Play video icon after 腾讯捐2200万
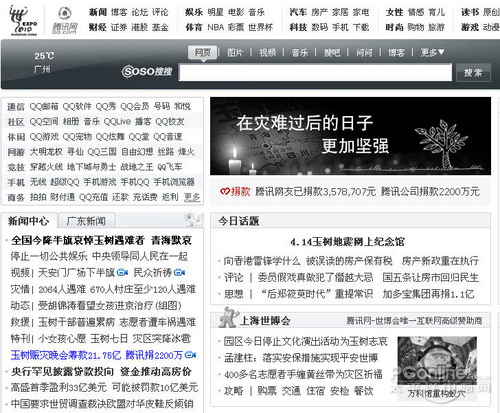Viewport: 500px width, 413px height. 190,355
